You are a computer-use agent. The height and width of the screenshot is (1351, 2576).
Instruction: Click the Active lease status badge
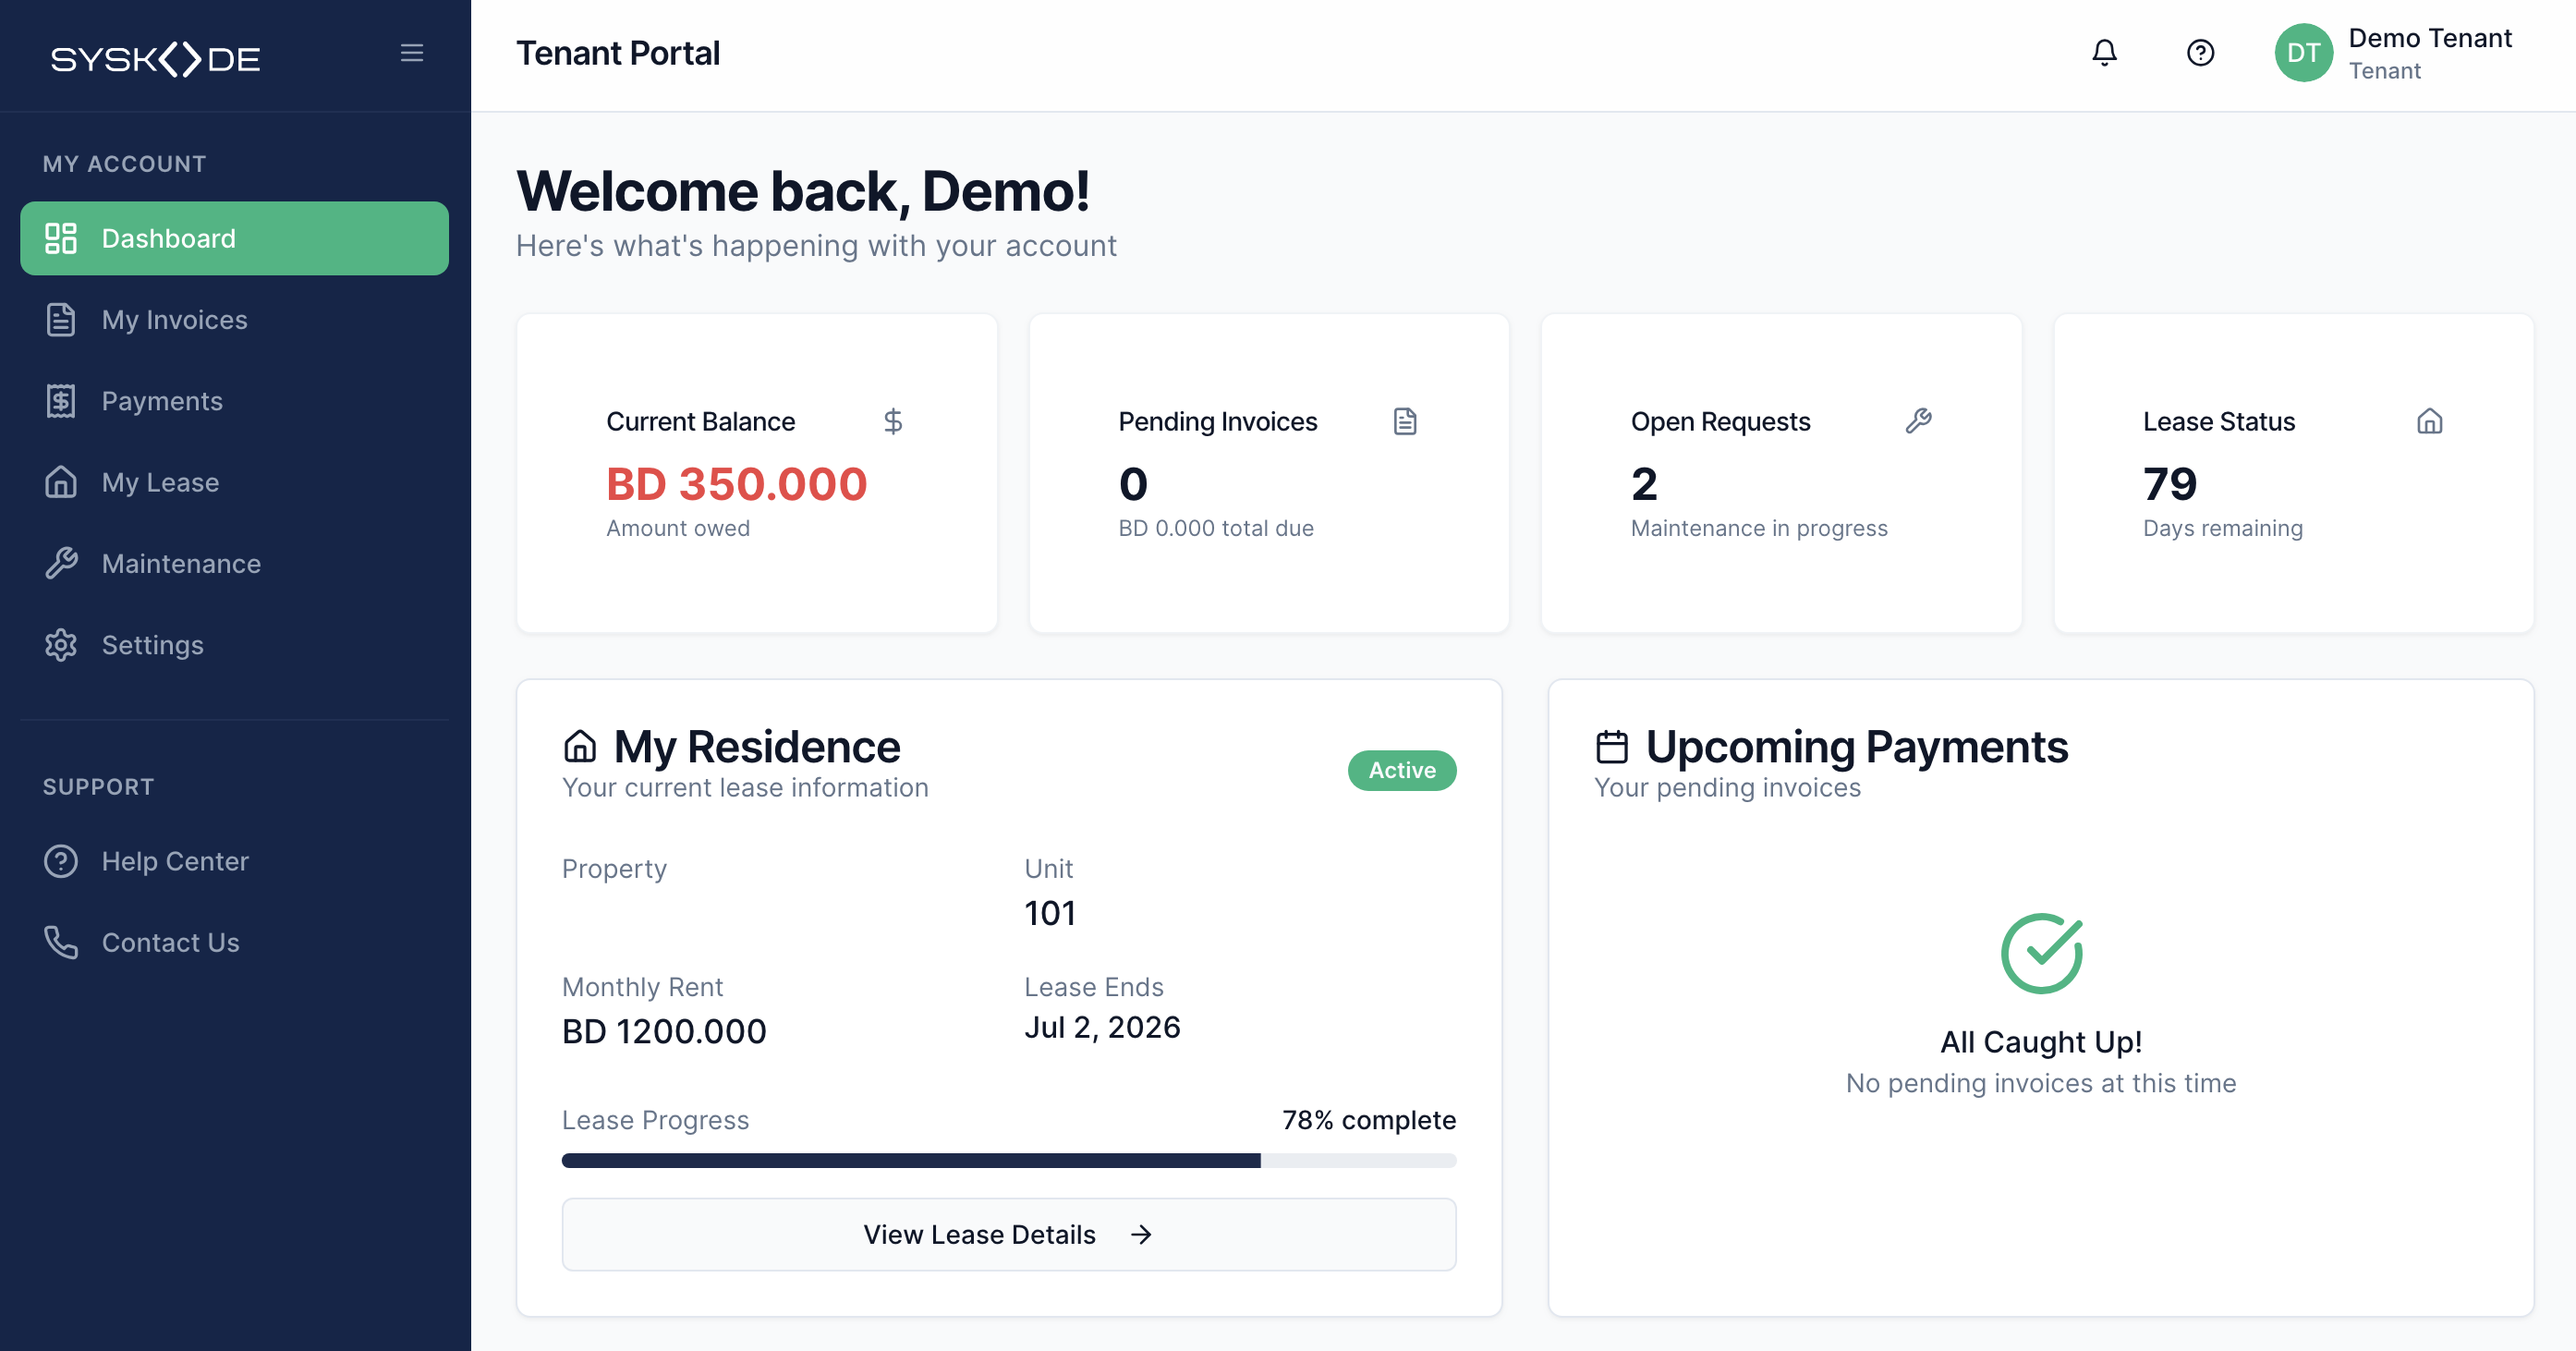[1402, 770]
